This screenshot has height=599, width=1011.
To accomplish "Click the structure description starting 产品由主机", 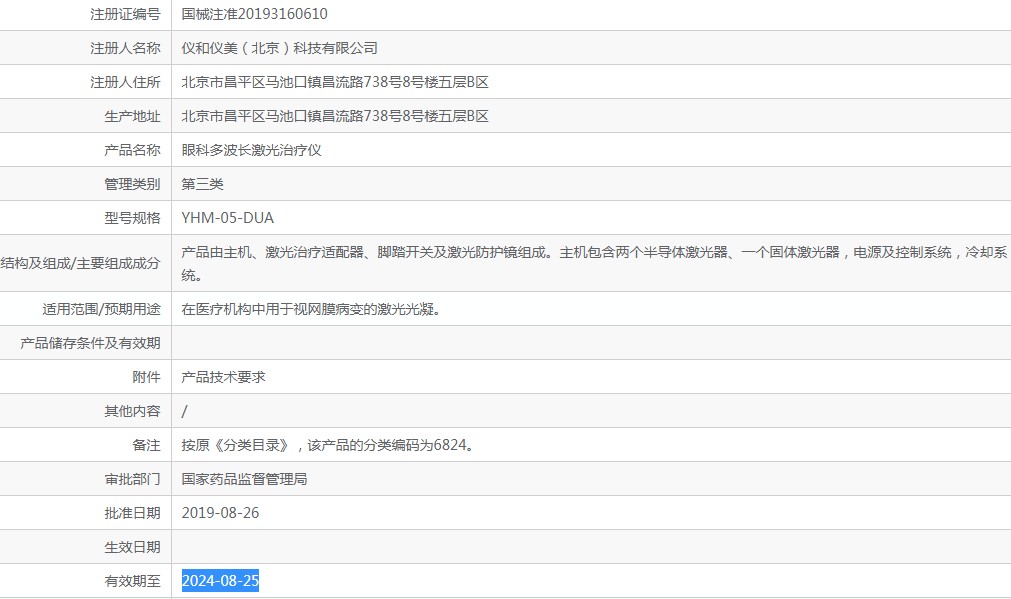I will (x=594, y=264).
